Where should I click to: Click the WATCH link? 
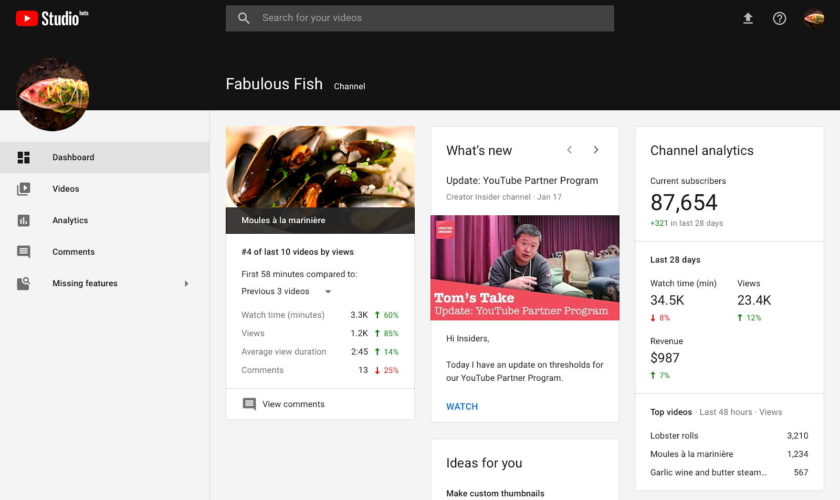click(462, 407)
